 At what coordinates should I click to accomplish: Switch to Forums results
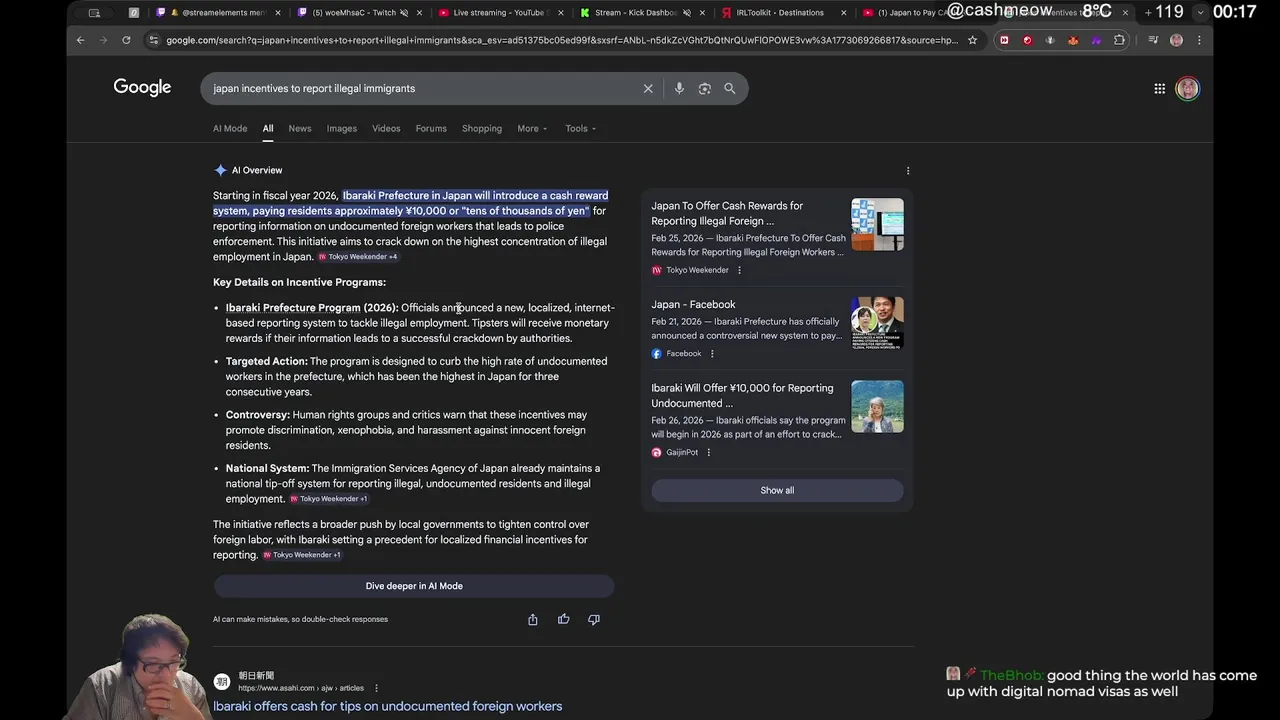(431, 128)
